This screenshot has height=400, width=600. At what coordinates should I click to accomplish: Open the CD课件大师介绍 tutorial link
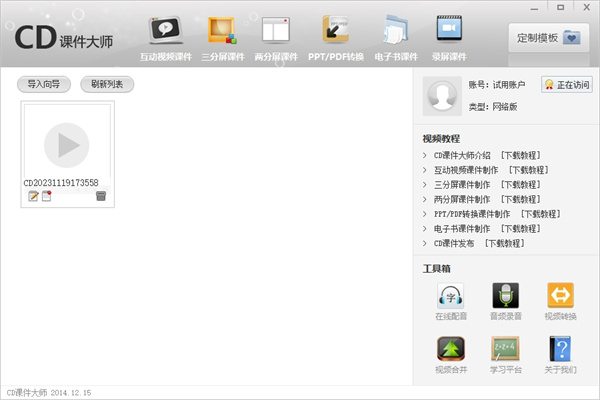[x=462, y=155]
